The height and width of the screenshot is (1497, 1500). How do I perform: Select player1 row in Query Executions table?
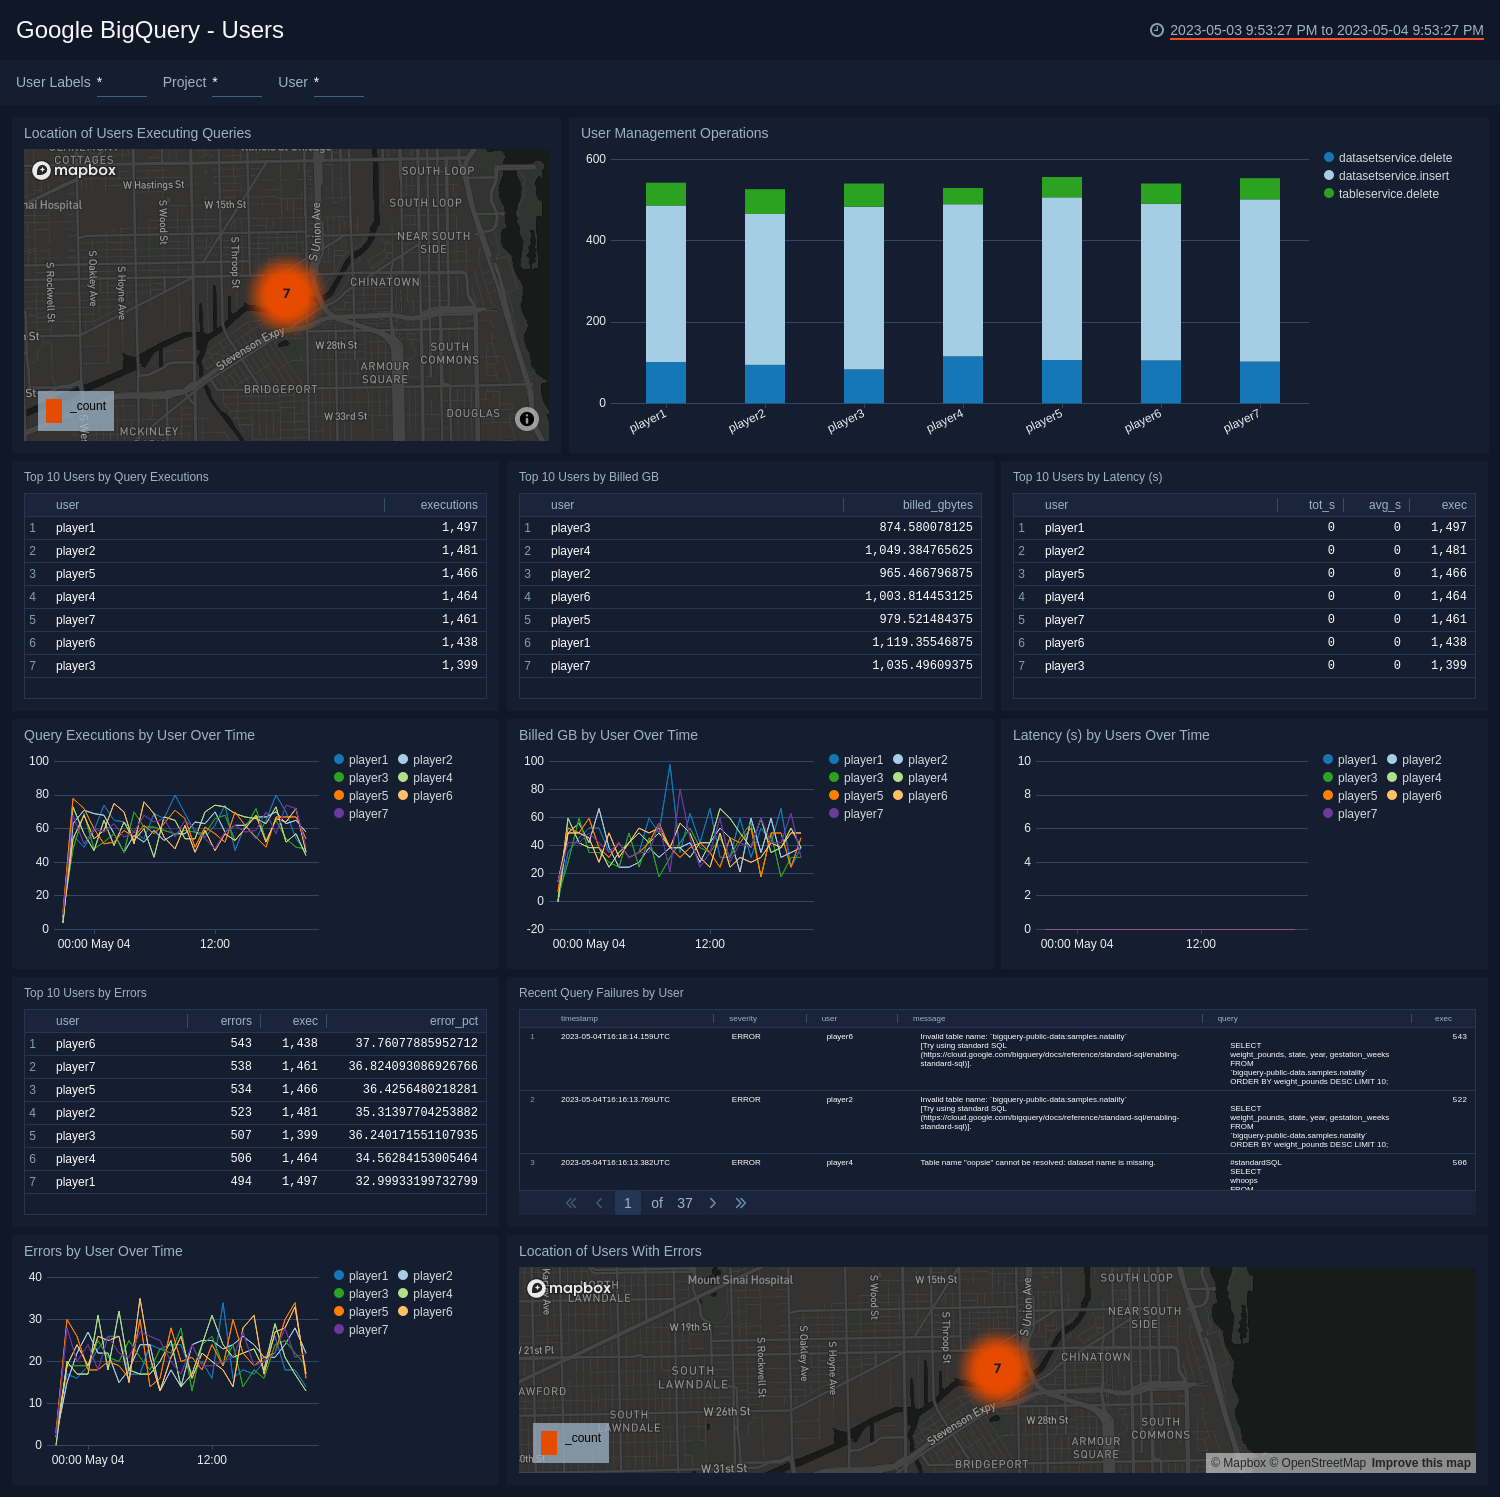pyautogui.click(x=255, y=528)
